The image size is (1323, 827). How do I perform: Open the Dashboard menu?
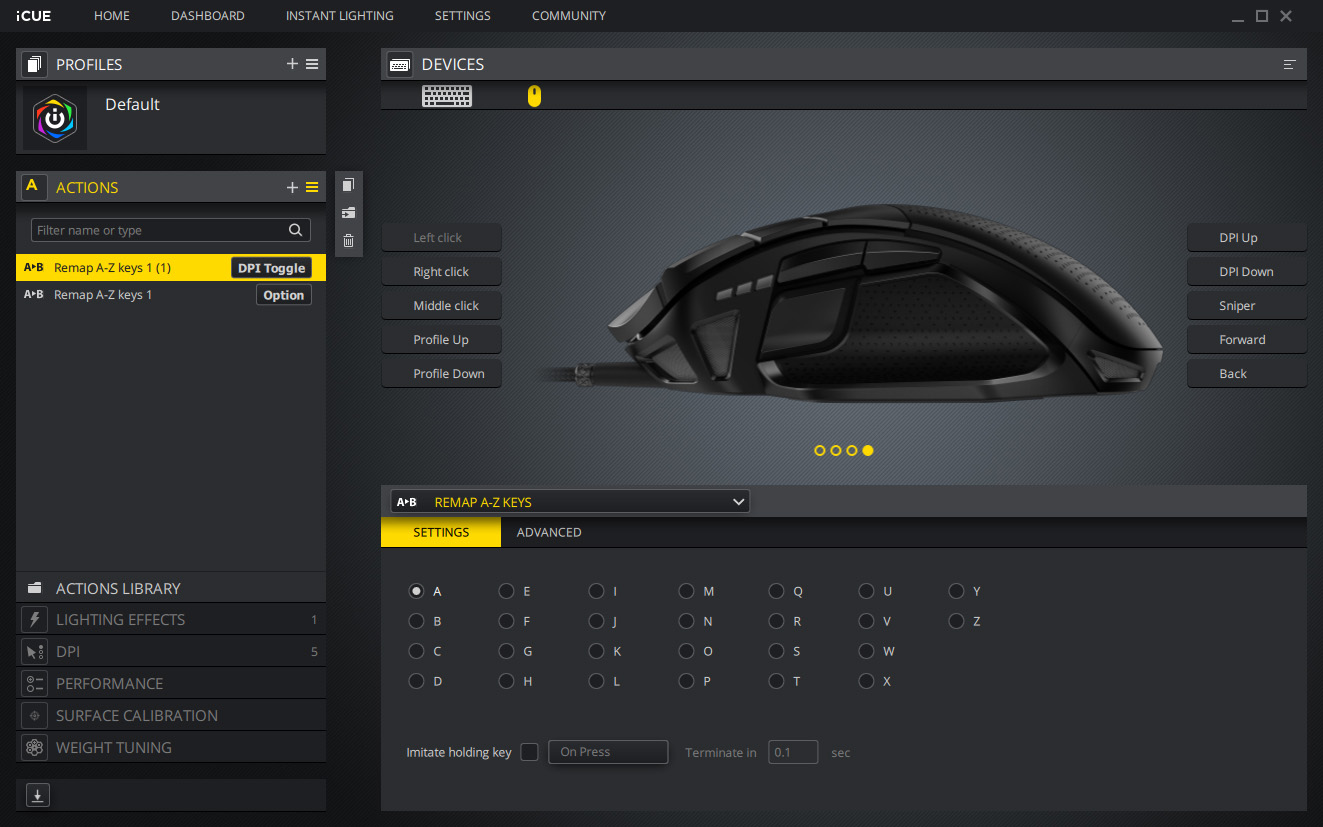pyautogui.click(x=208, y=16)
